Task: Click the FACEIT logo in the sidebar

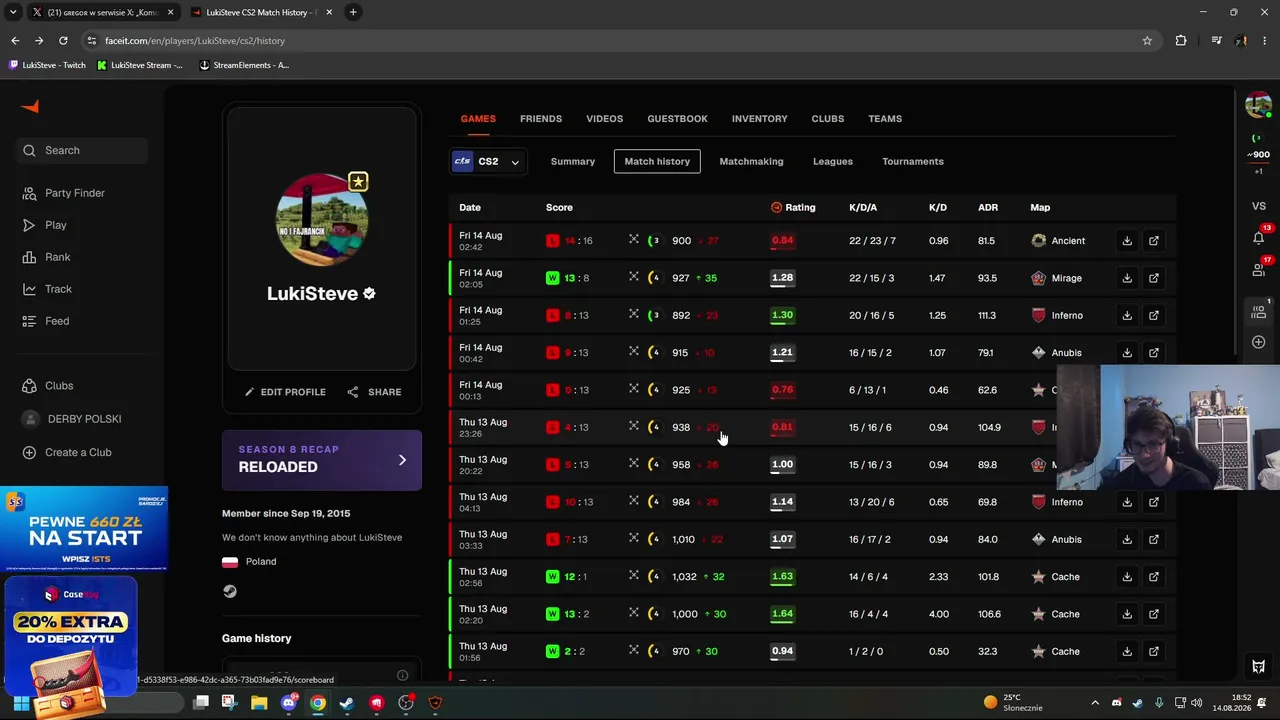Action: [x=30, y=107]
